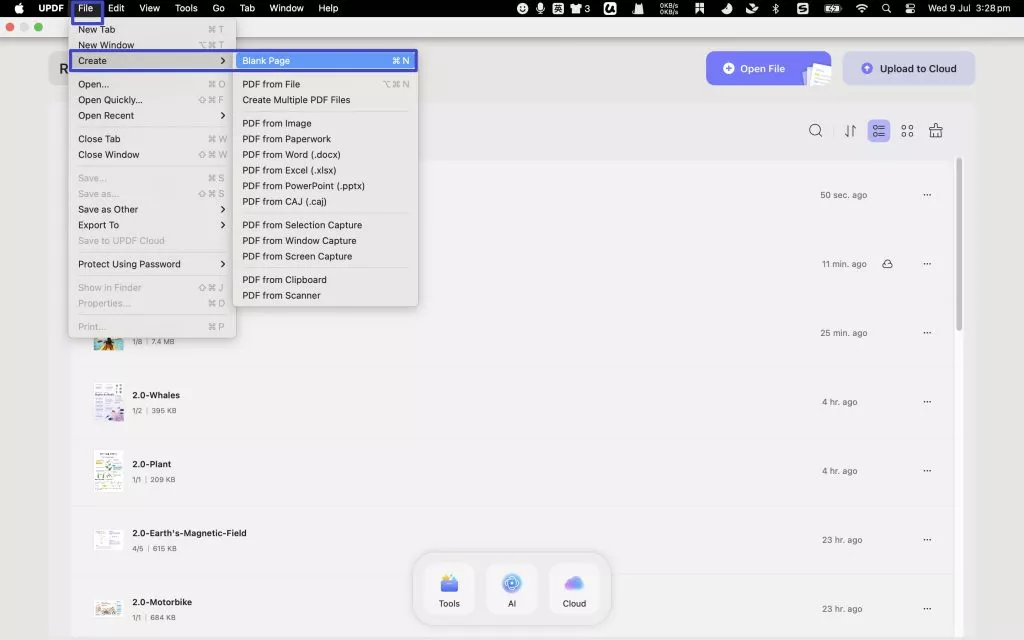The width and height of the screenshot is (1024, 640).
Task: Choose PDF from Image
Action: click(325, 123)
